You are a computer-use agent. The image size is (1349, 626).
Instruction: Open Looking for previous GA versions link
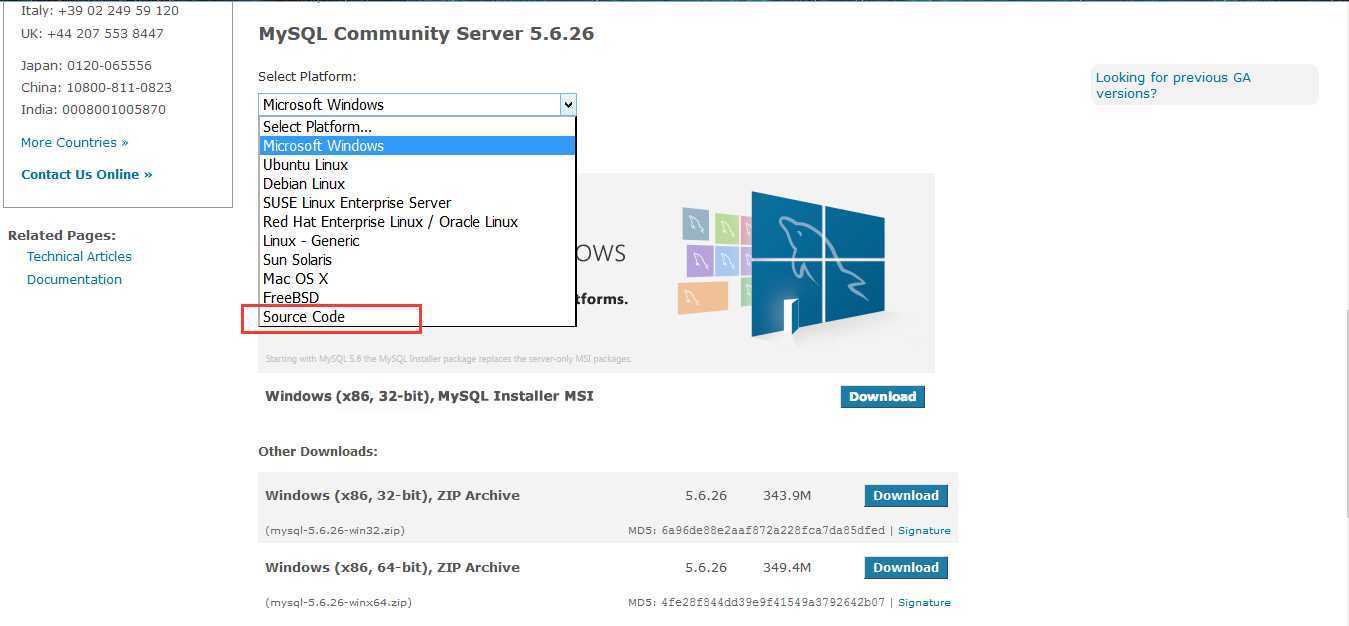[1173, 85]
